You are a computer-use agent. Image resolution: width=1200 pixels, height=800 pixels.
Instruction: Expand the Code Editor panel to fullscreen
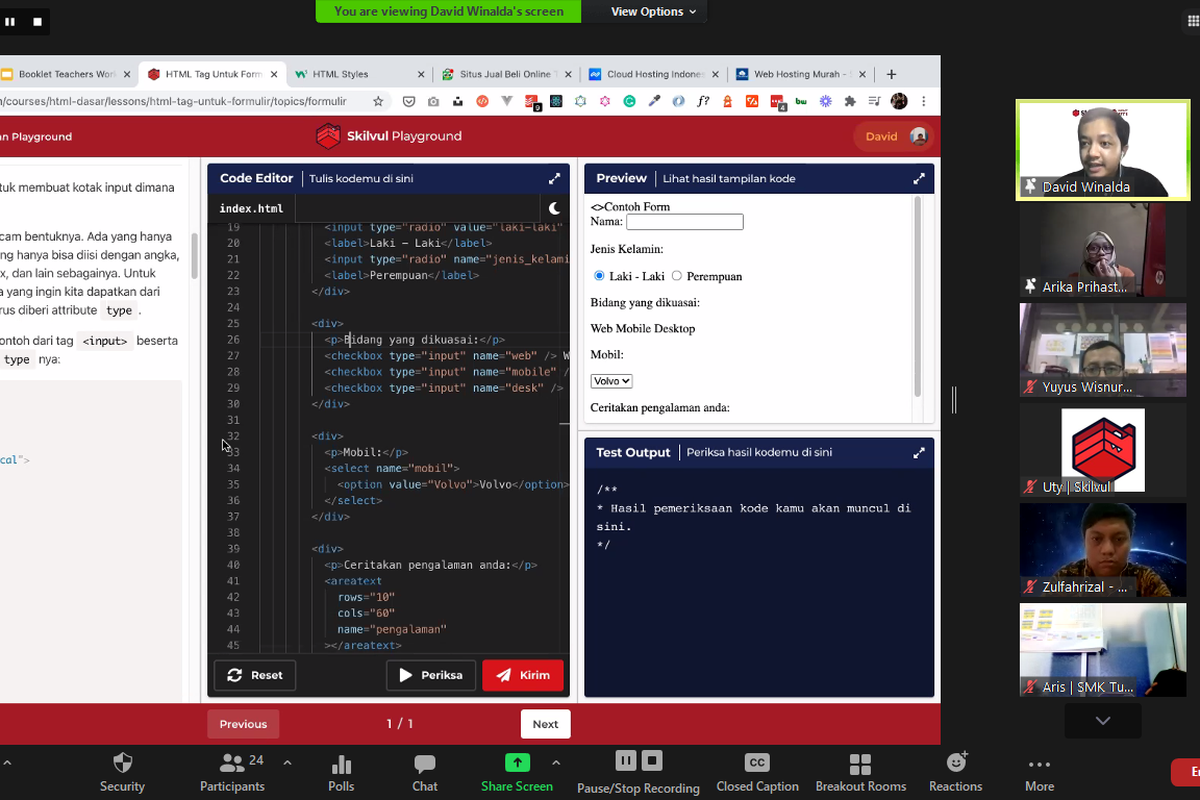[x=554, y=179]
